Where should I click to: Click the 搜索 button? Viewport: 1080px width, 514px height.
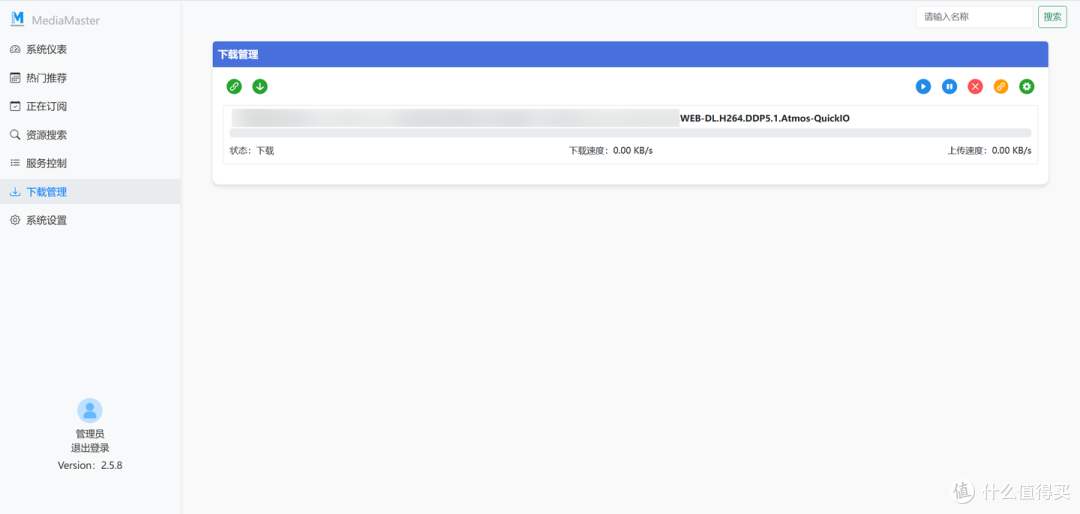point(1052,17)
